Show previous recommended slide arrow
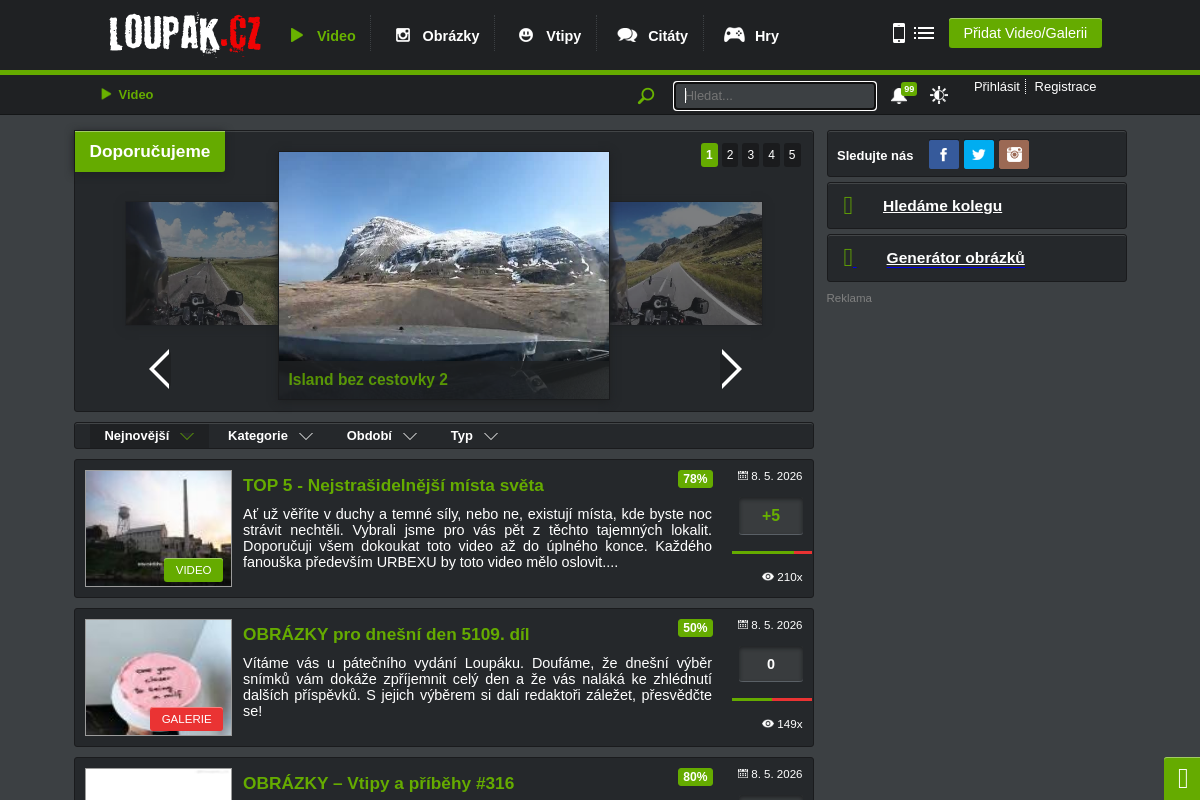This screenshot has width=1200, height=800. [159, 369]
